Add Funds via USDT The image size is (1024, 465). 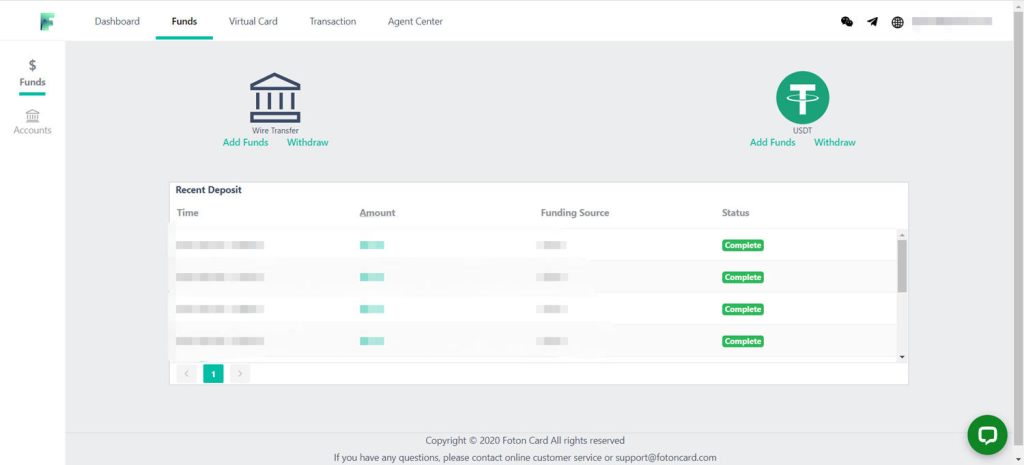tap(773, 142)
